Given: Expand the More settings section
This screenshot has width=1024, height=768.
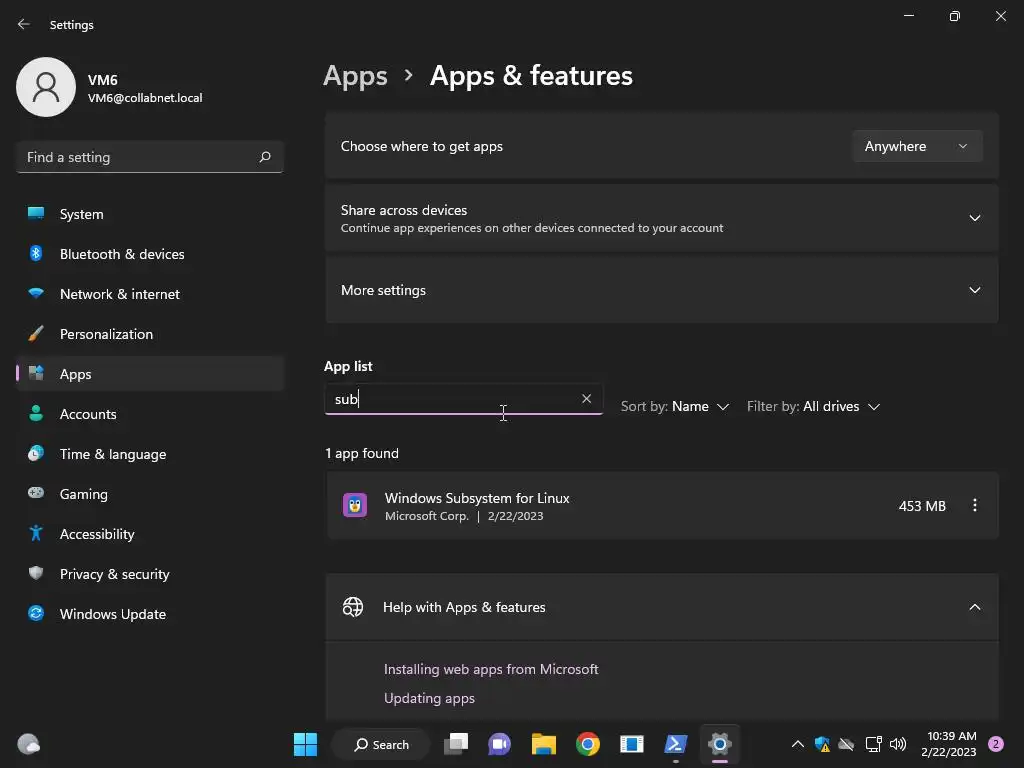Looking at the screenshot, I should coord(662,290).
